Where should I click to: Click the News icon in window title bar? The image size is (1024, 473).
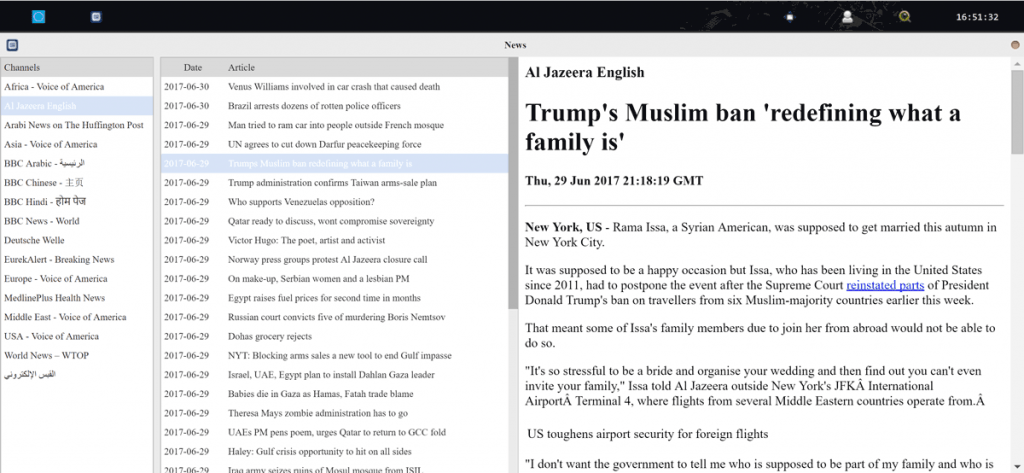pos(11,45)
